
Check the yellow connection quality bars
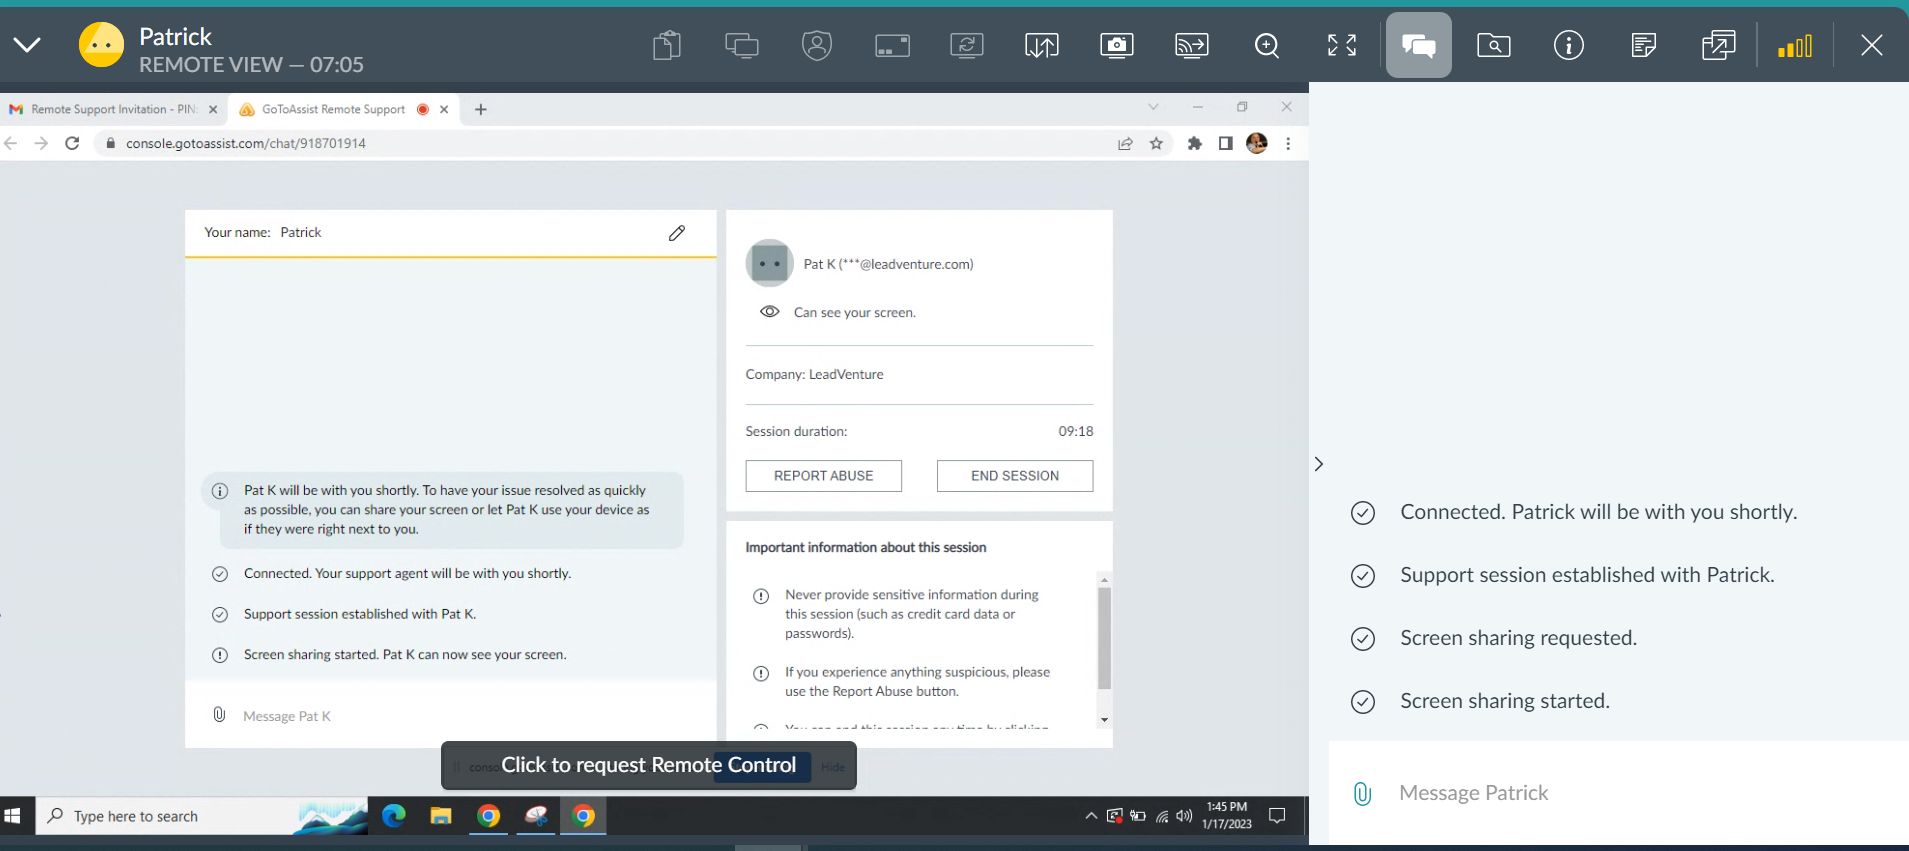click(1795, 46)
